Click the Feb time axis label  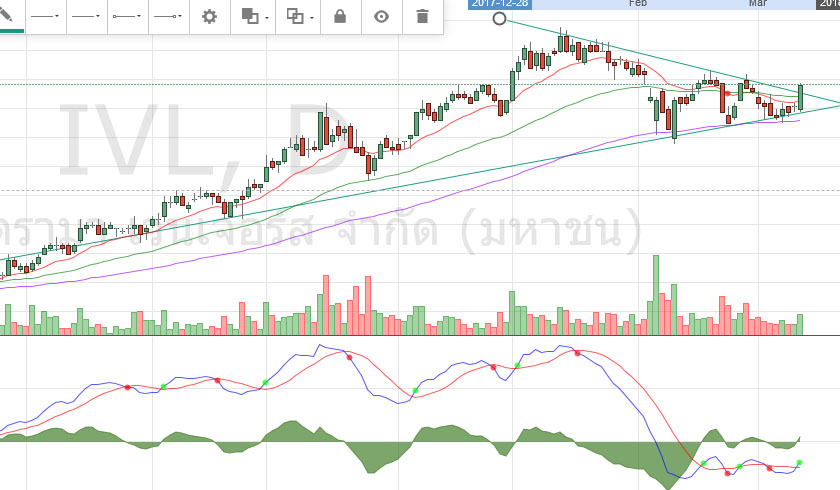(x=638, y=3)
